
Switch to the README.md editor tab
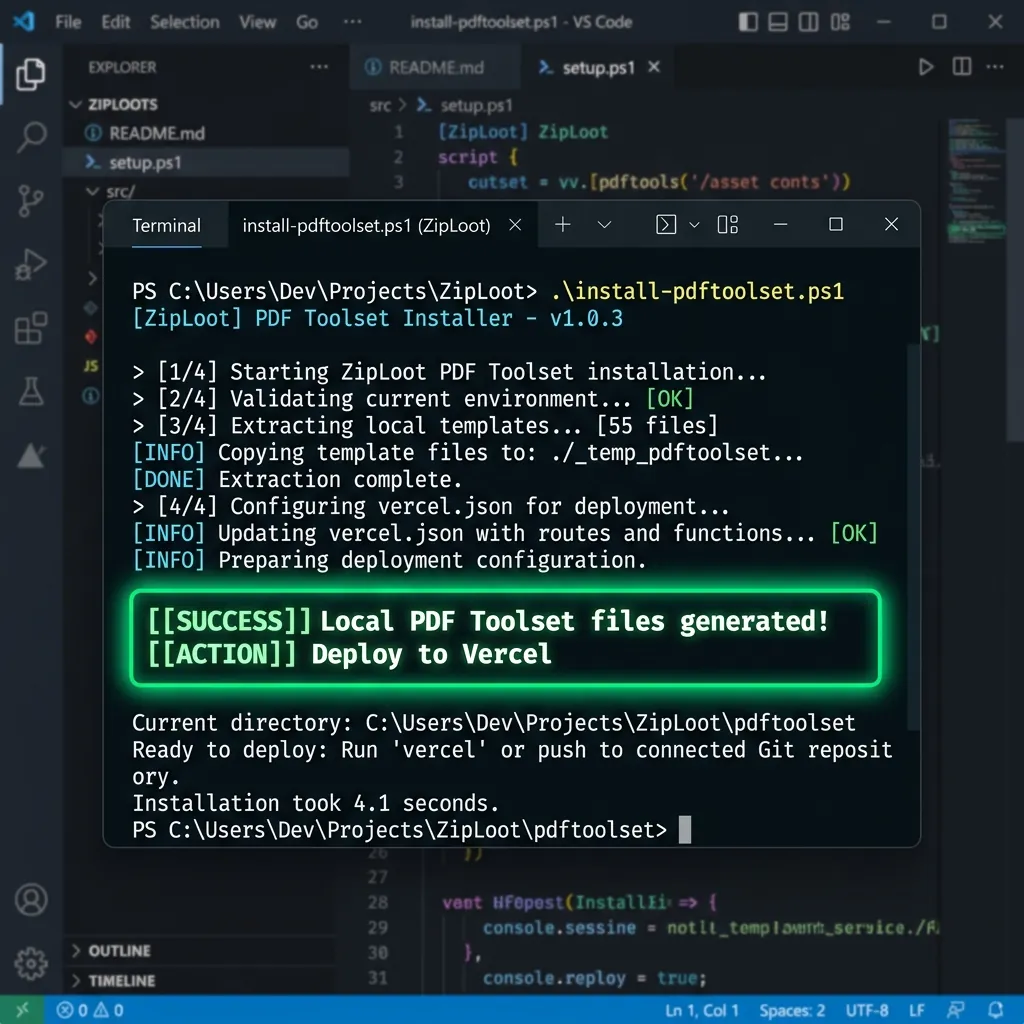435,67
